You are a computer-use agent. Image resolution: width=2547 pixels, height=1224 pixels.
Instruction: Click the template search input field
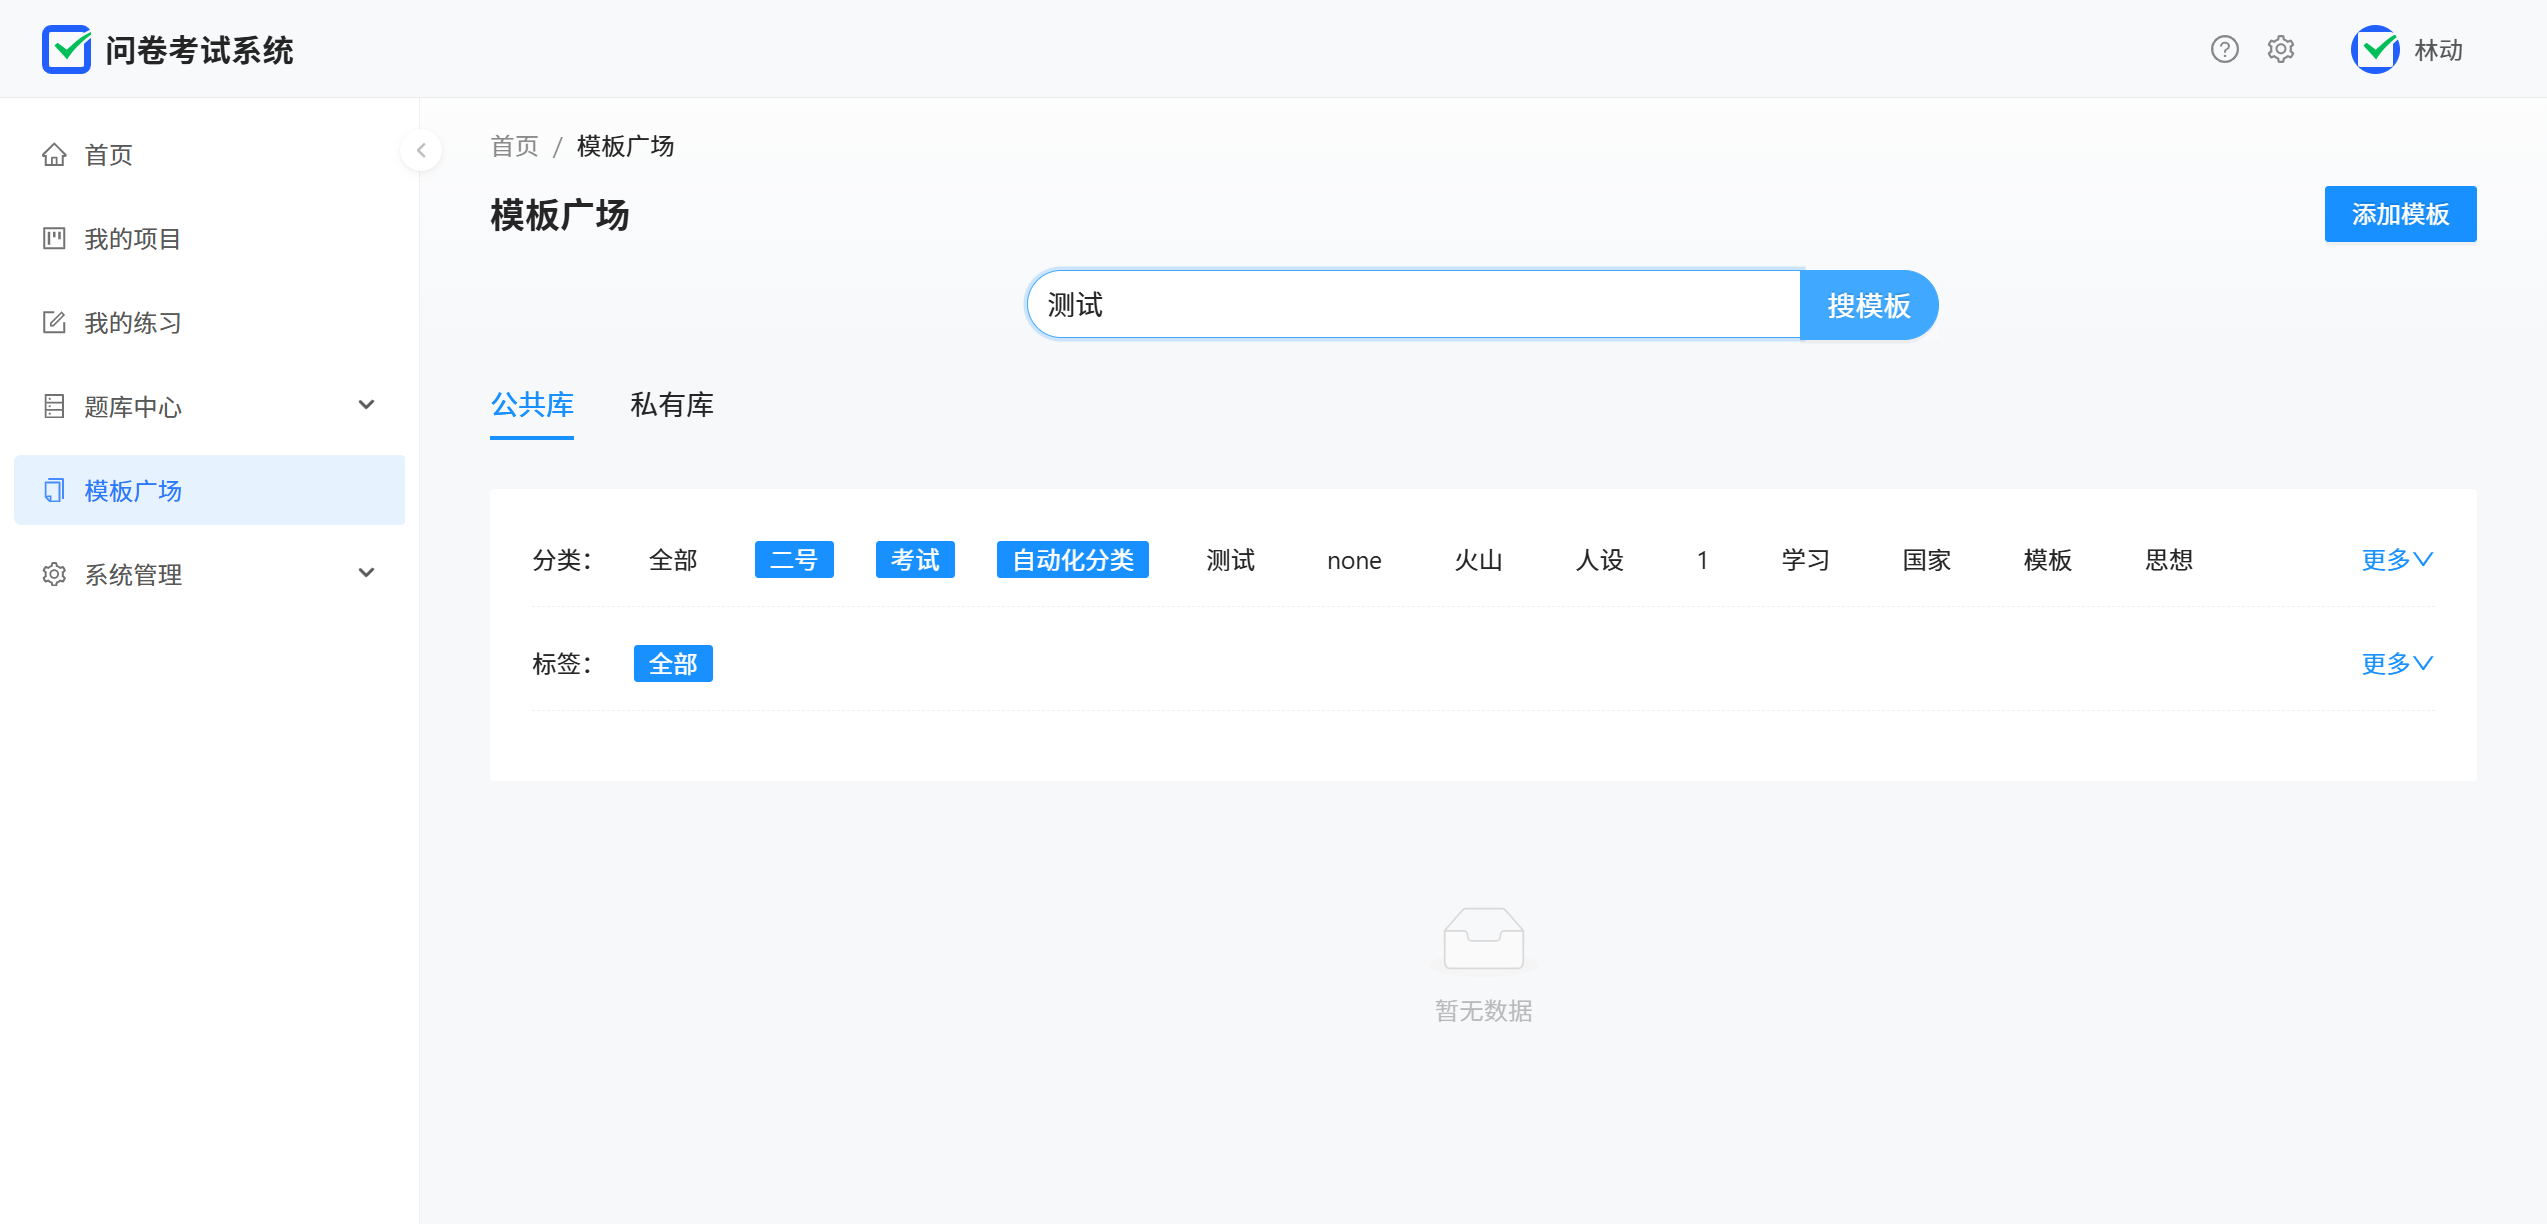tap(1412, 305)
